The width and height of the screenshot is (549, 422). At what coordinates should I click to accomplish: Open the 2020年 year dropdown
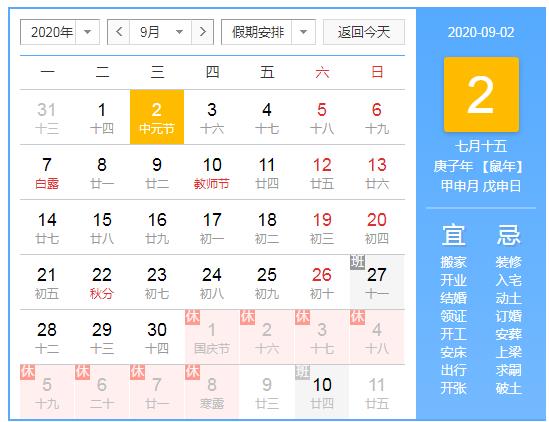[60, 32]
